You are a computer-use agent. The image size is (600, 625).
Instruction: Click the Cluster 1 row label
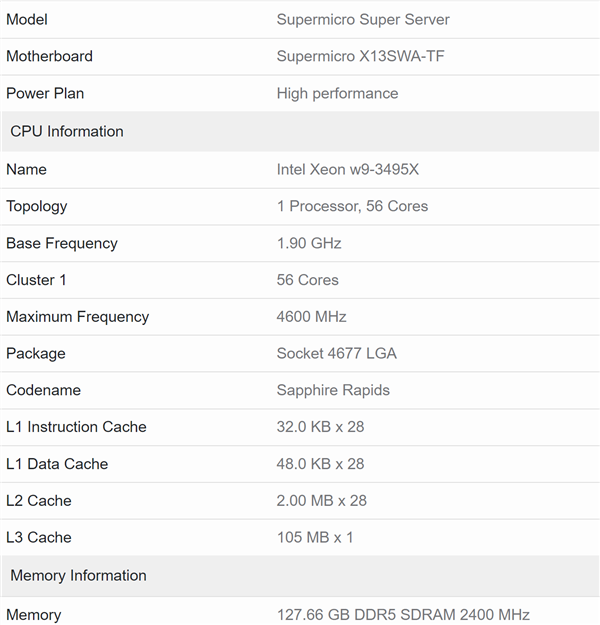(x=36, y=280)
